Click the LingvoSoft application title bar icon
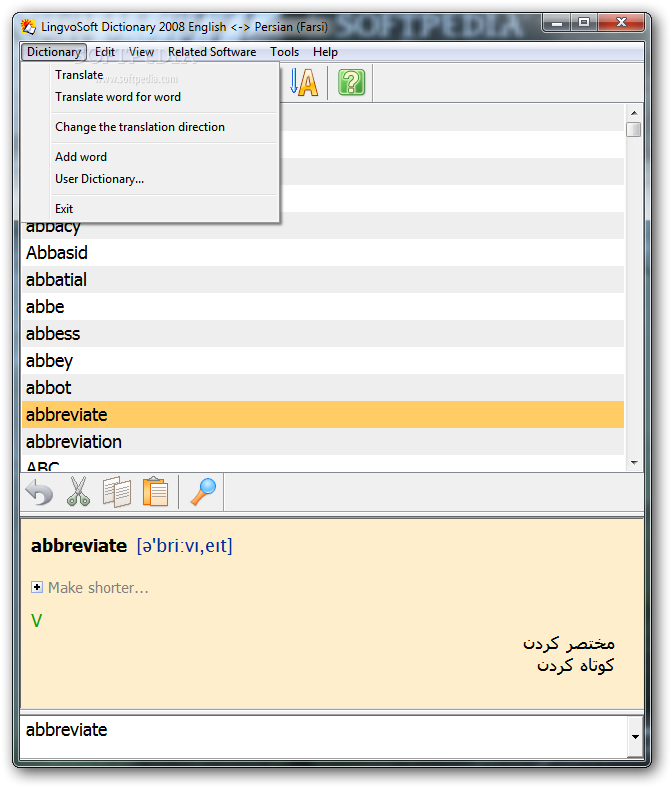Image resolution: width=672 pixels, height=788 pixels. (28, 27)
